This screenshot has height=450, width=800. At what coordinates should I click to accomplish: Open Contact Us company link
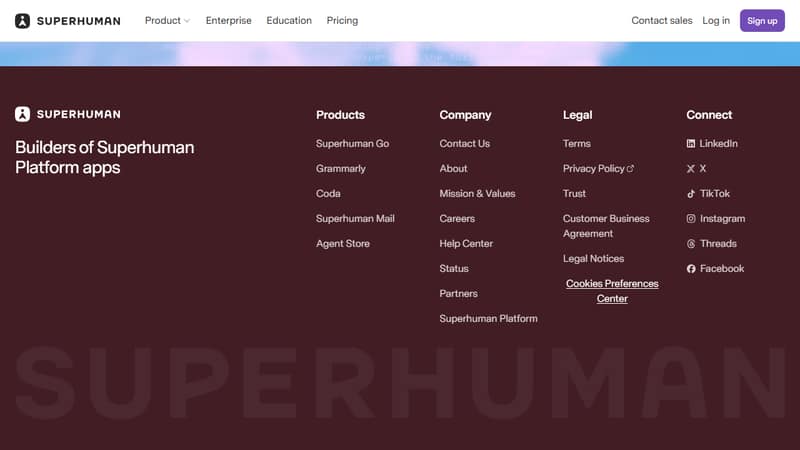coord(465,144)
